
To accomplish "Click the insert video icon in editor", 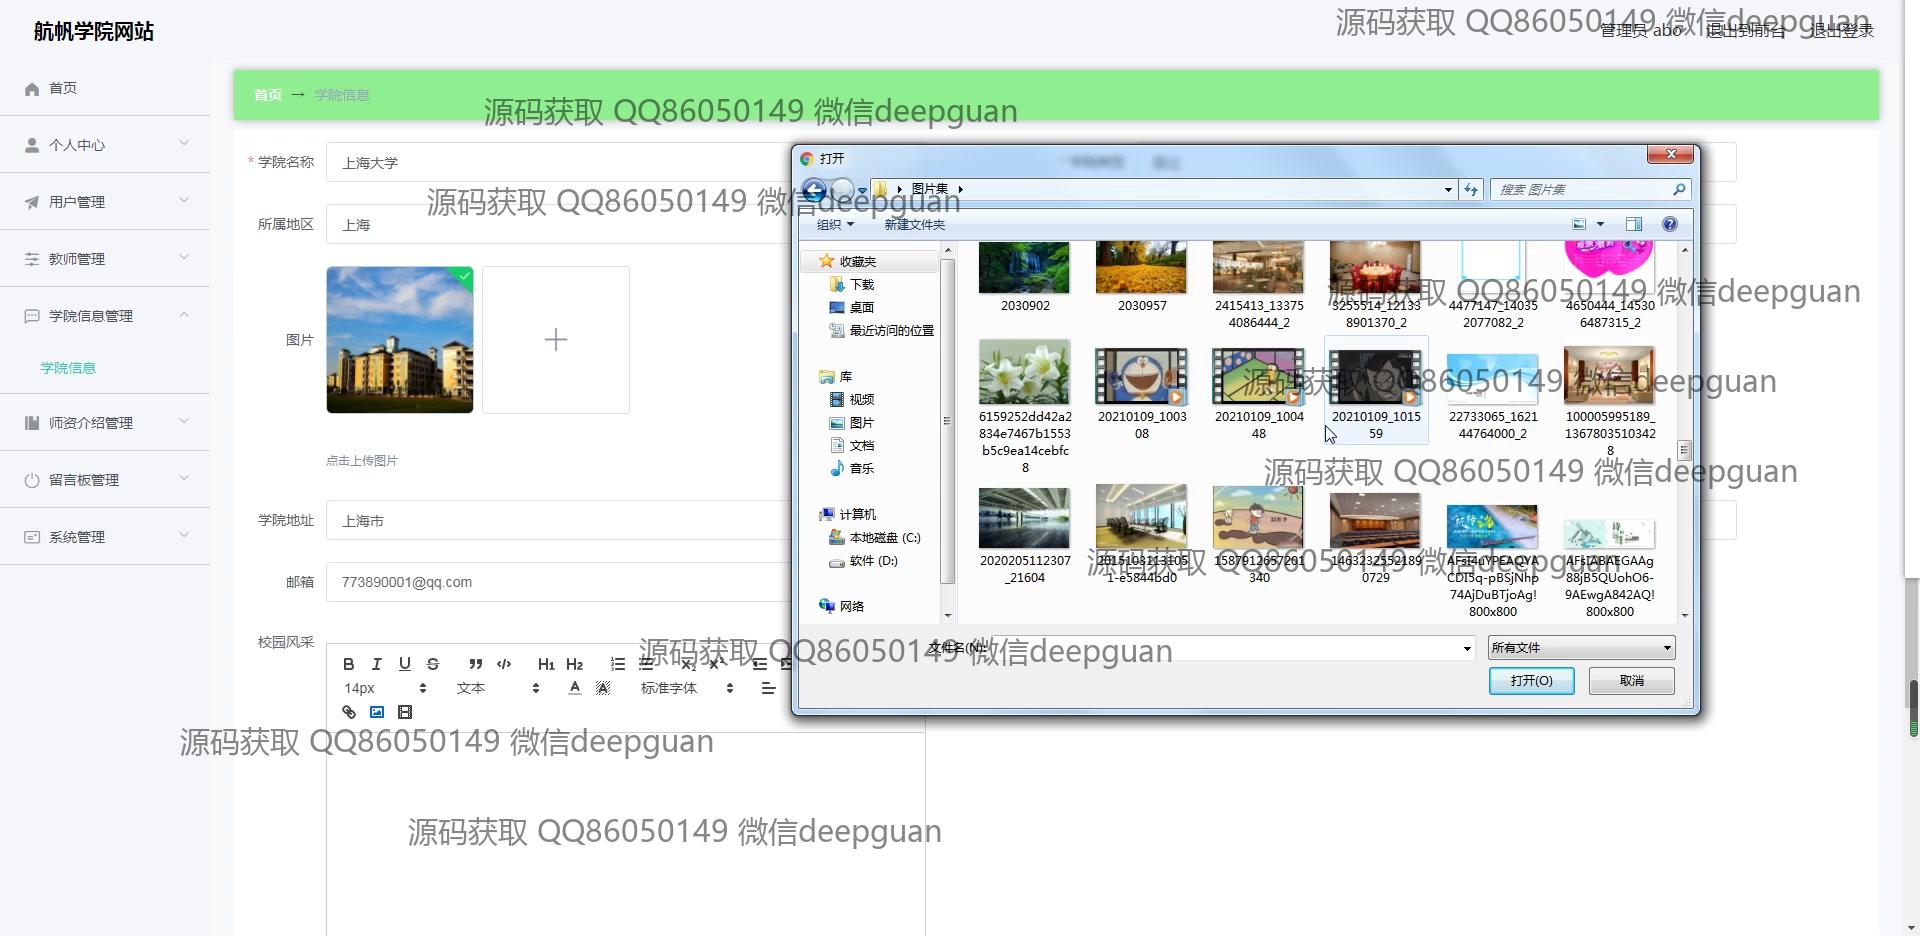I will [405, 712].
